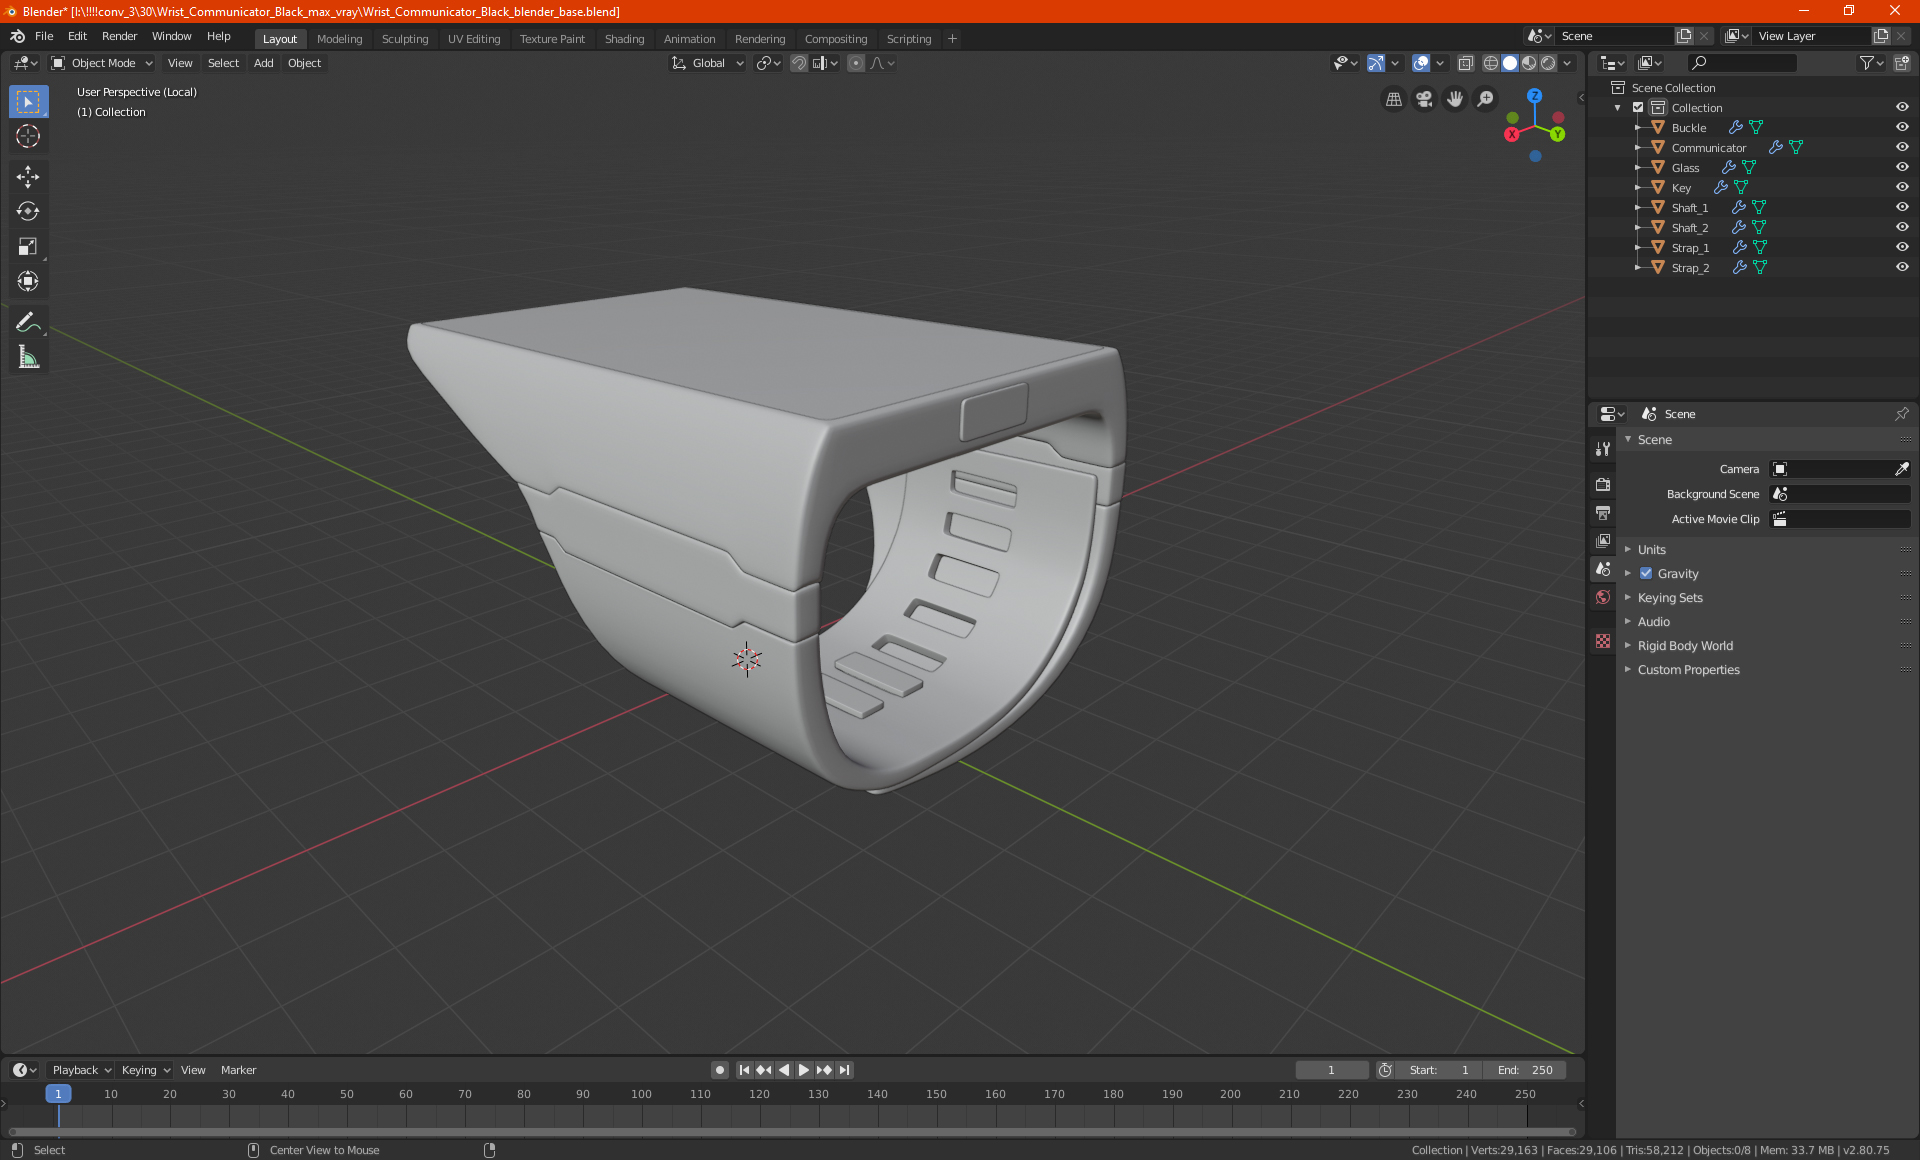Select the Measure tool
The height and width of the screenshot is (1160, 1920).
[x=28, y=358]
